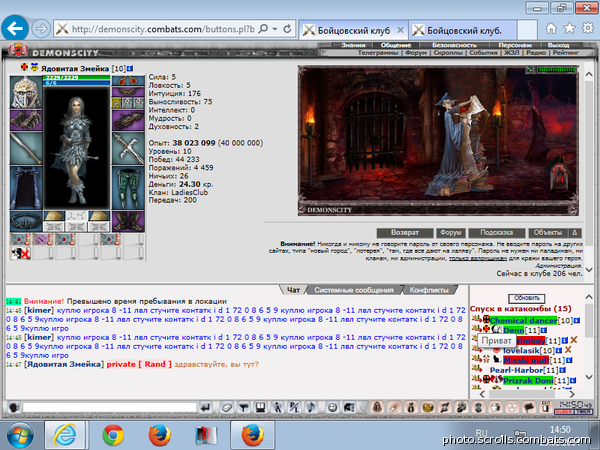Open the Рейтинг link
The height and width of the screenshot is (450, 600).
[x=566, y=52]
